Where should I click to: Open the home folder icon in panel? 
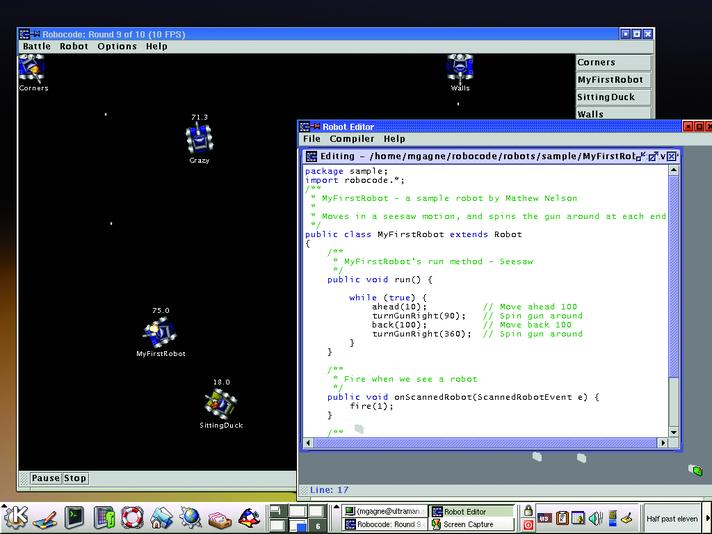[162, 517]
